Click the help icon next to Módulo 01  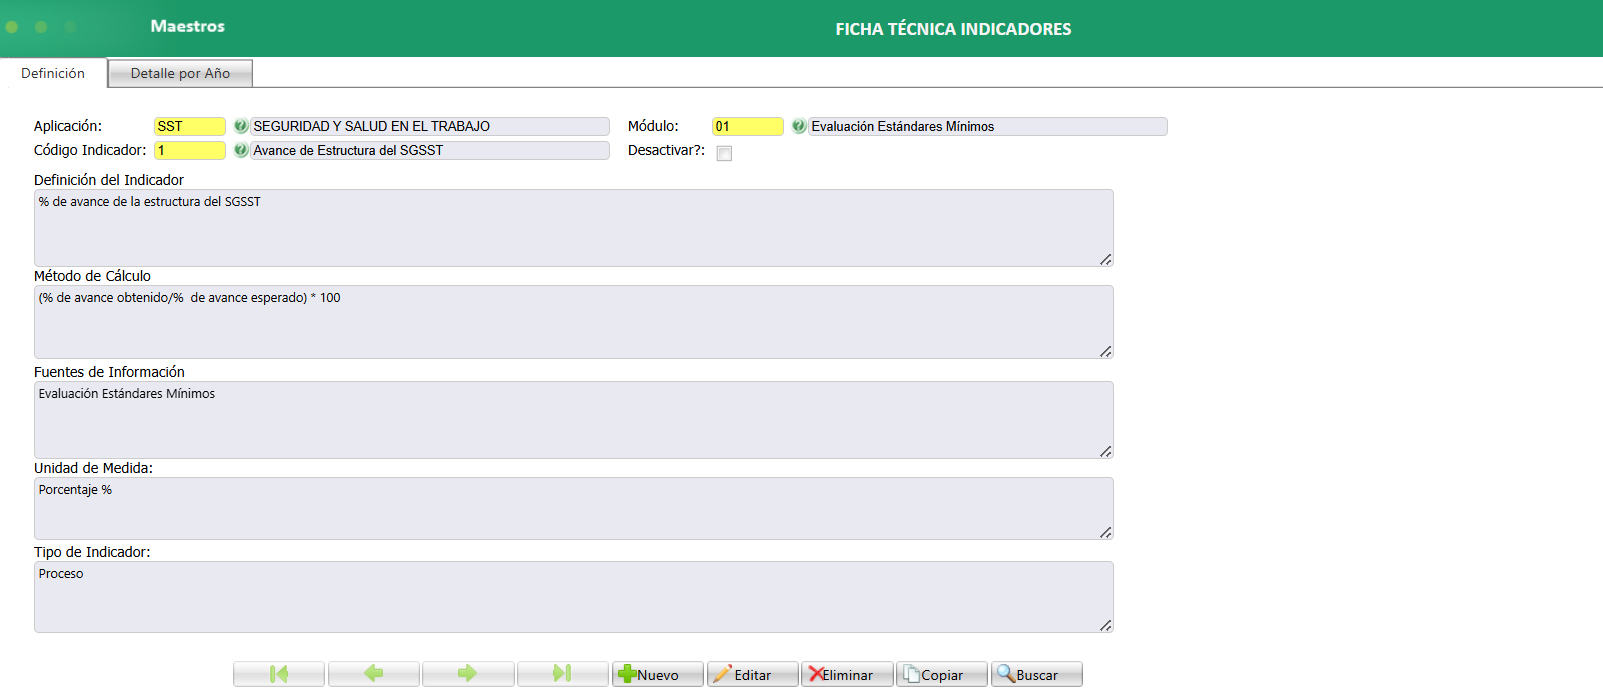(x=798, y=126)
